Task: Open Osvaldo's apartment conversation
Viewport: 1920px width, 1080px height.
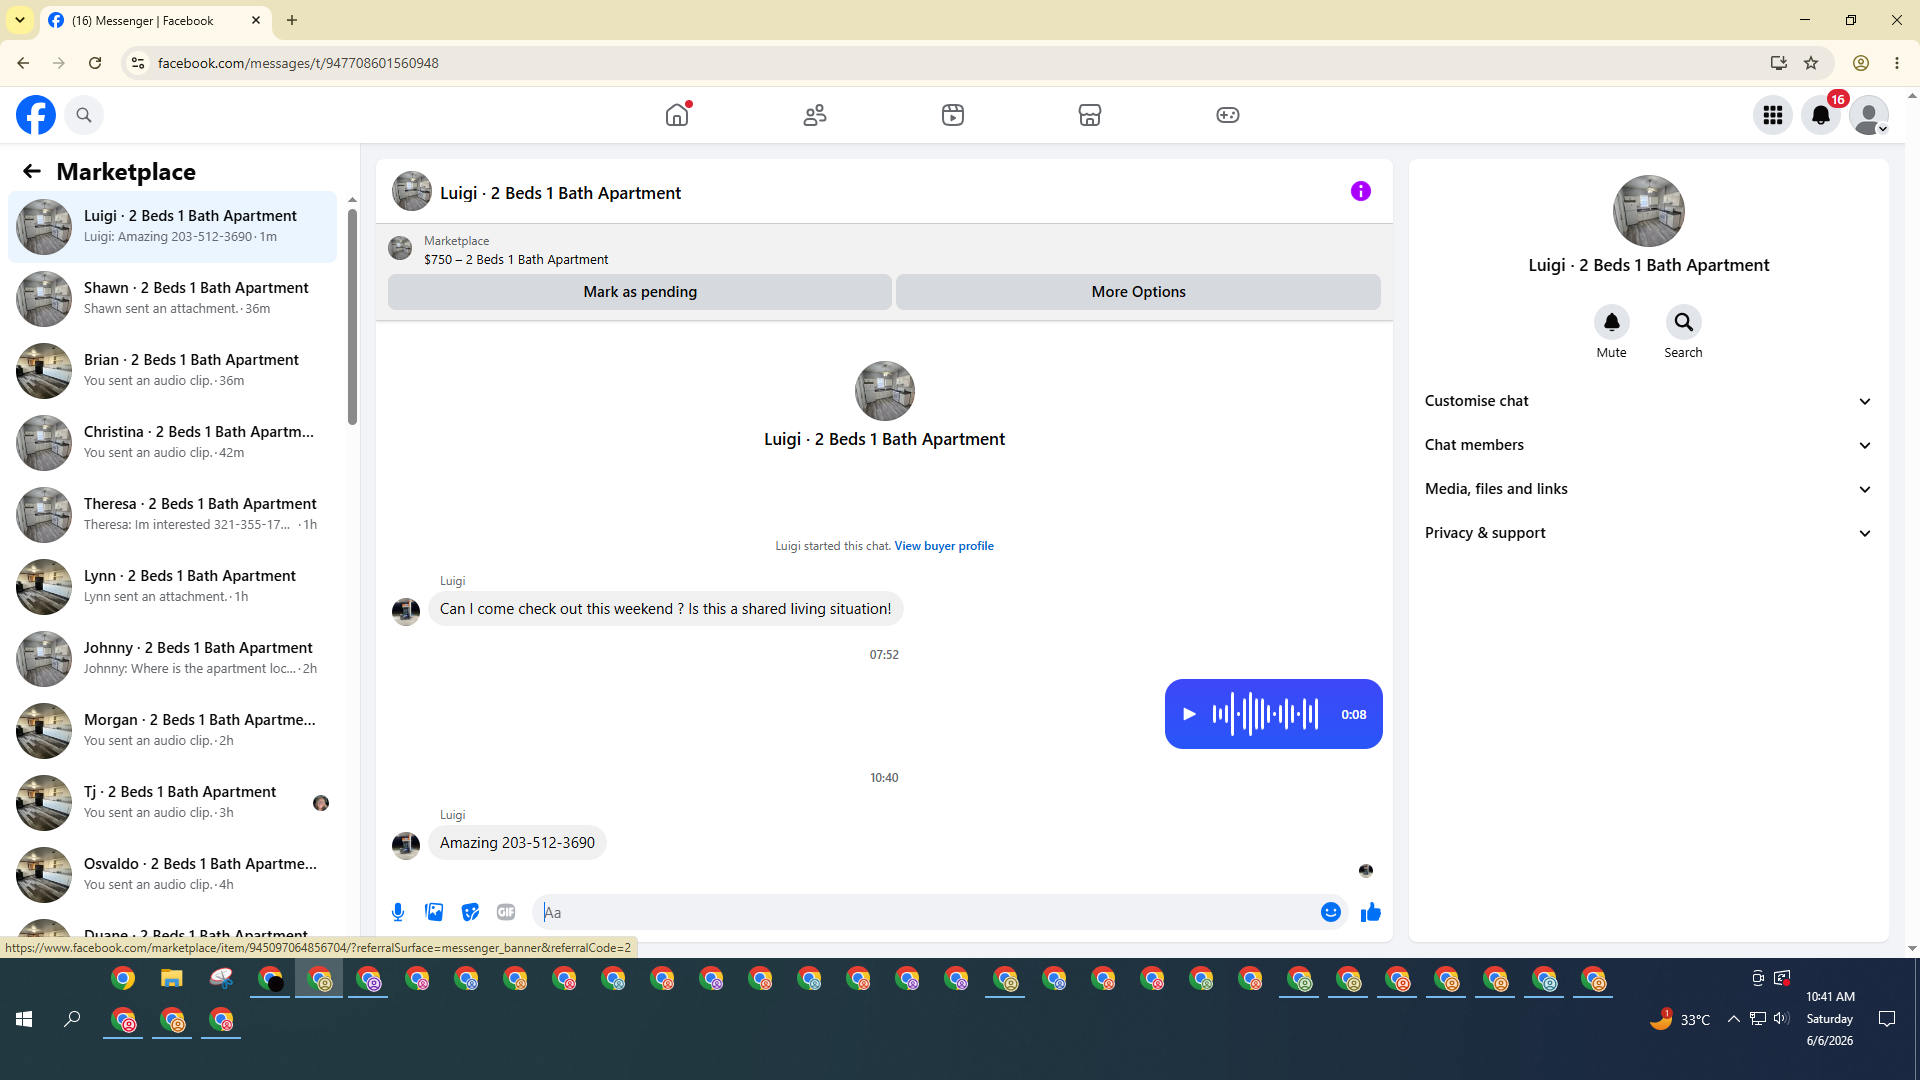Action: pos(173,874)
